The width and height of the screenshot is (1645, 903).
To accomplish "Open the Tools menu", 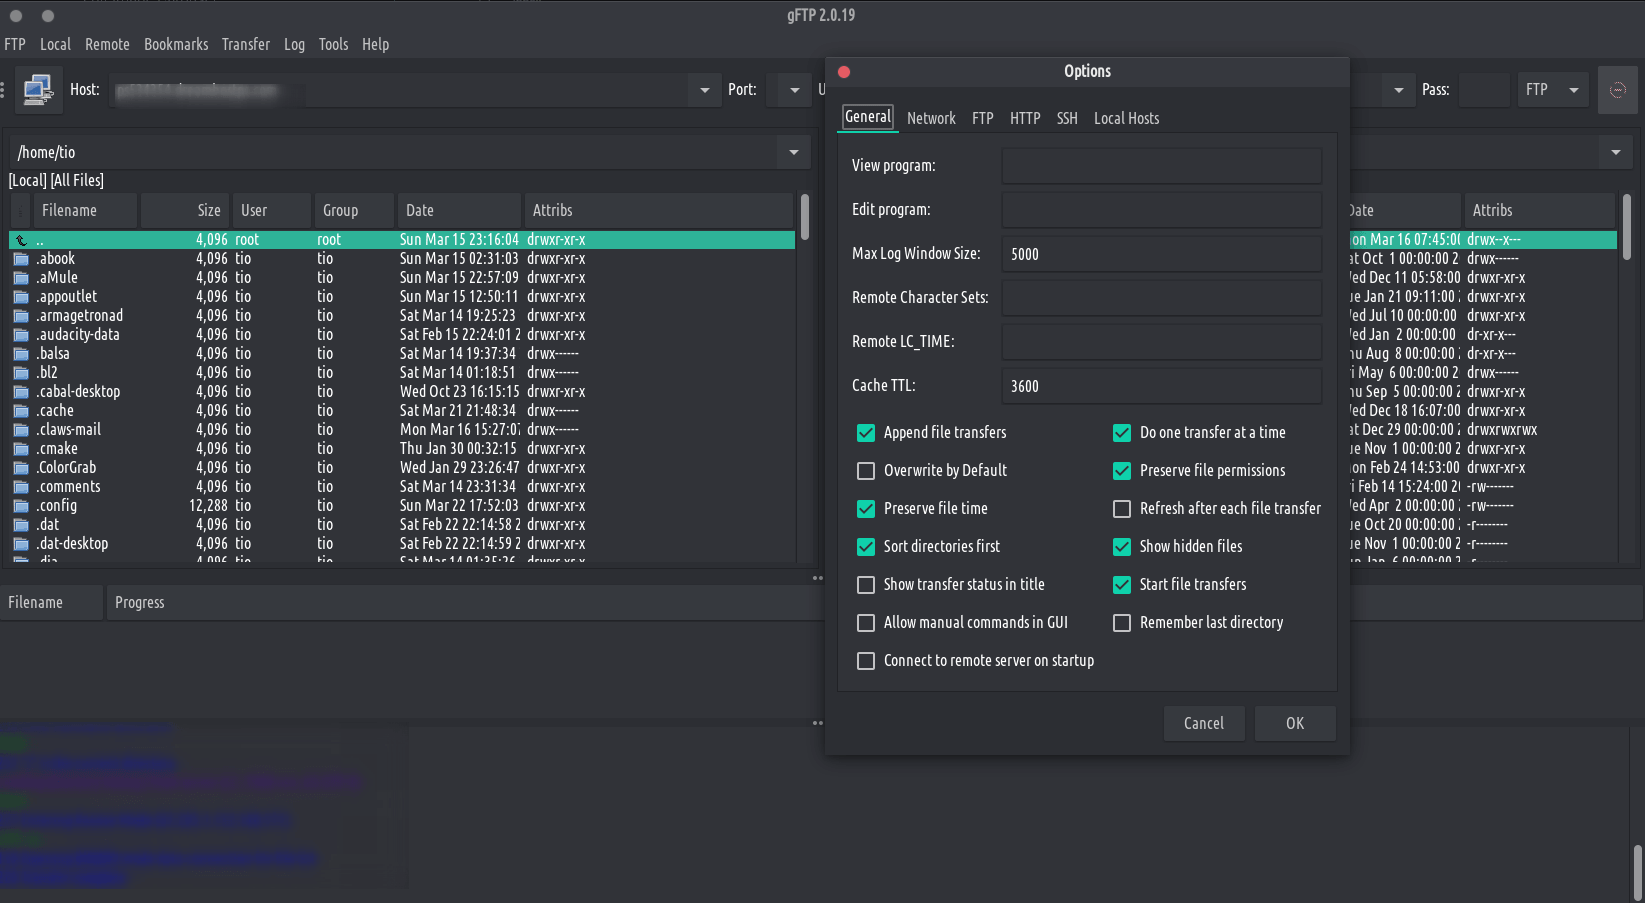I will pyautogui.click(x=333, y=44).
